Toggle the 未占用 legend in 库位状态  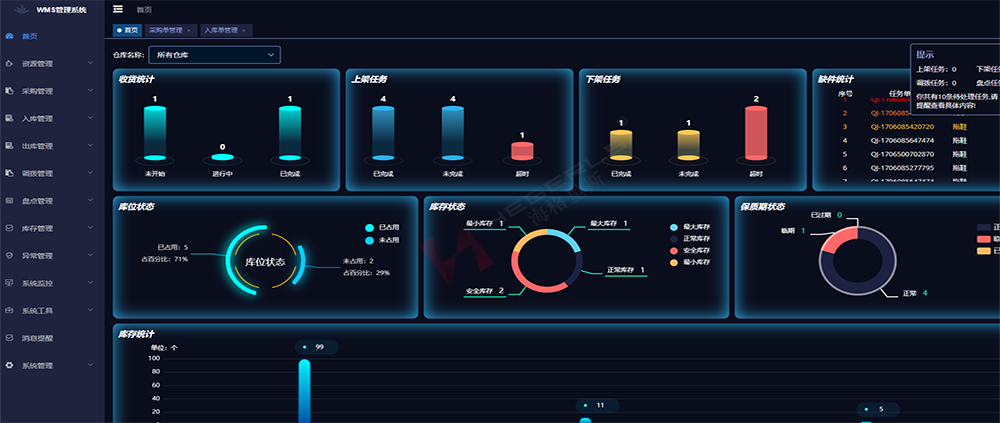coord(382,241)
